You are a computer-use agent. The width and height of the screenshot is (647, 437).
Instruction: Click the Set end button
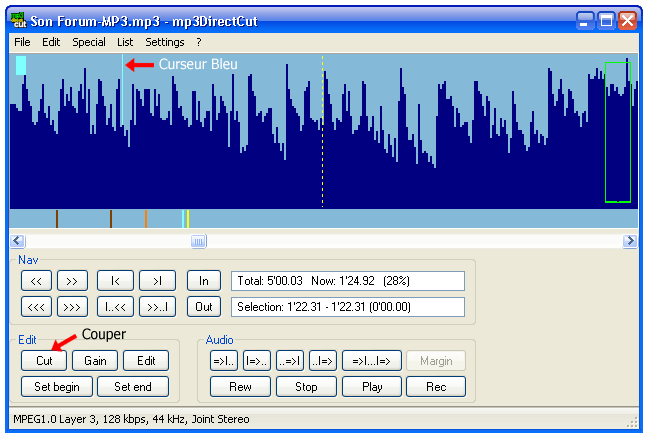(133, 387)
